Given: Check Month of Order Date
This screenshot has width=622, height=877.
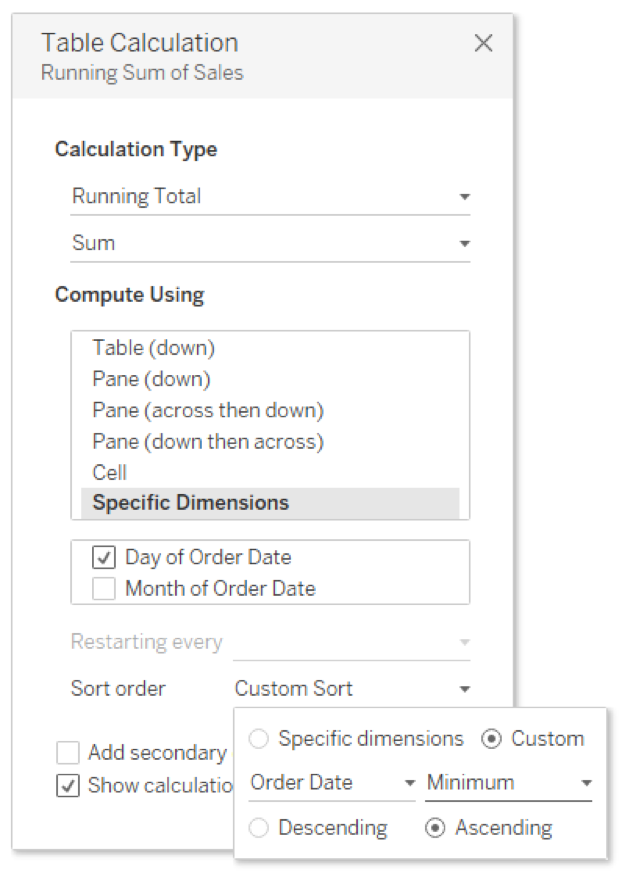Looking at the screenshot, I should [x=104, y=589].
